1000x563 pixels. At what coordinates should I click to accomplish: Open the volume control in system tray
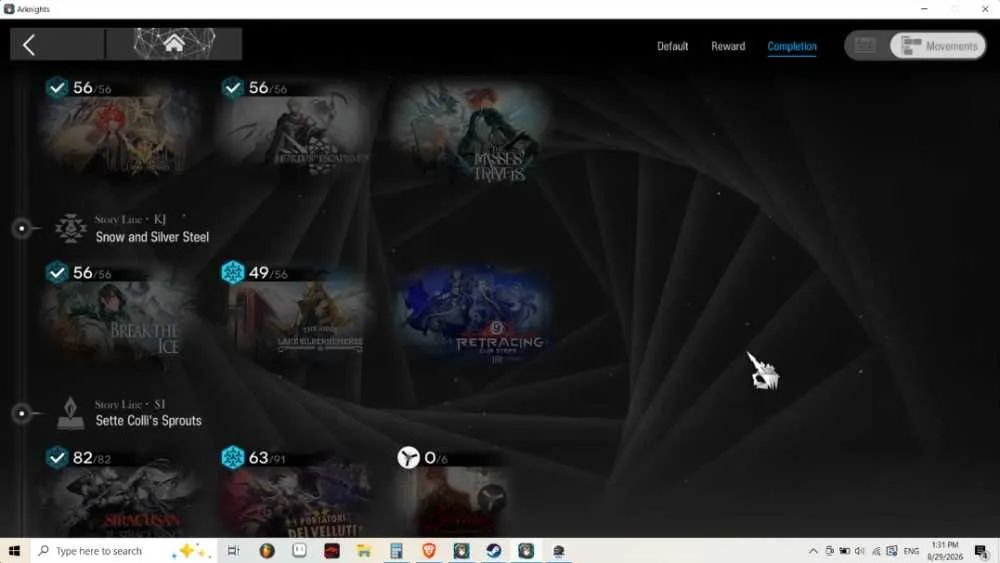[860, 551]
